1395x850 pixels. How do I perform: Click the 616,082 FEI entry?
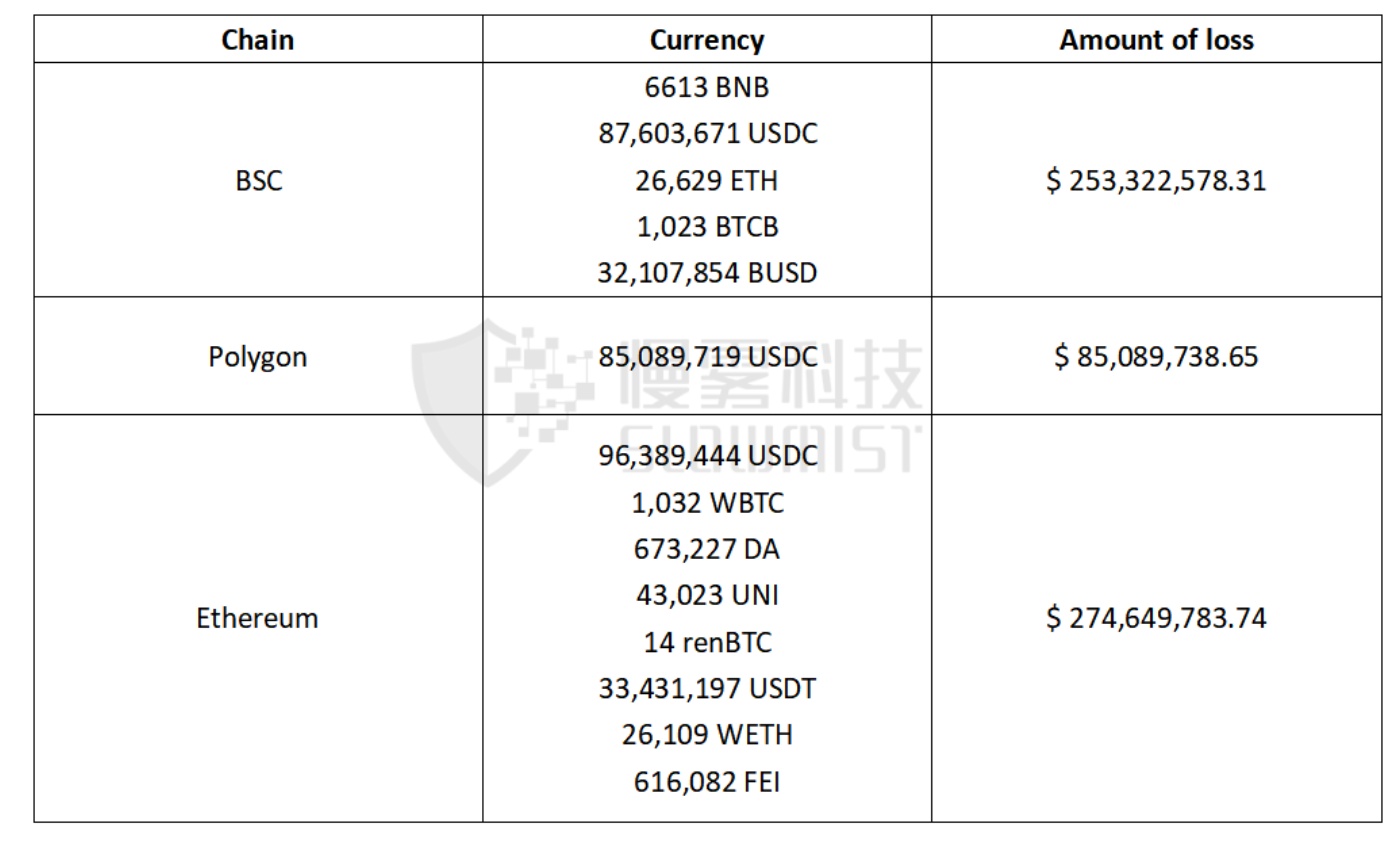coord(707,781)
